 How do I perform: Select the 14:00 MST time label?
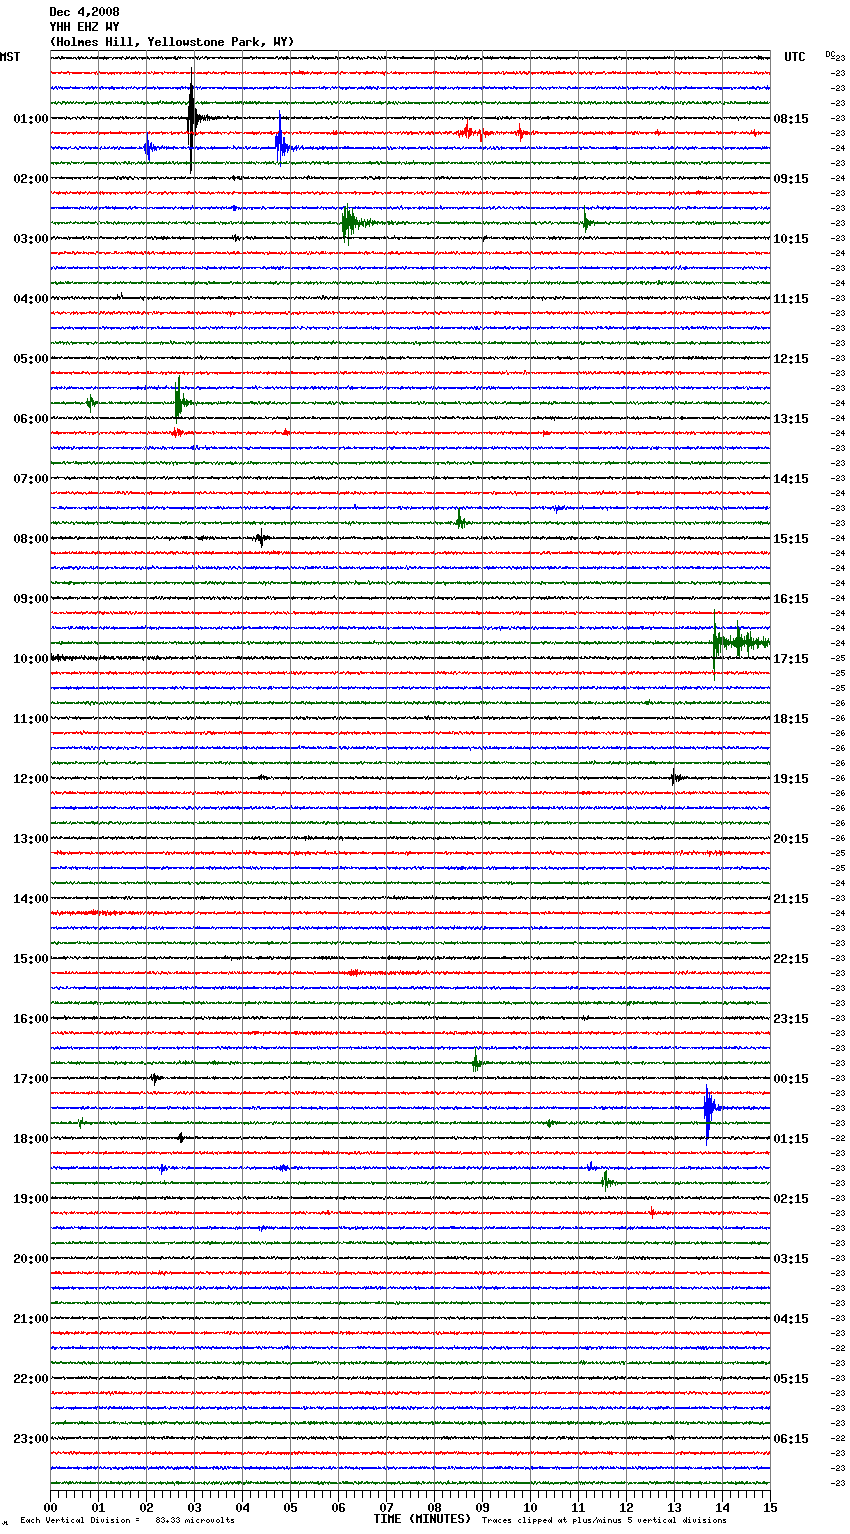(31, 899)
